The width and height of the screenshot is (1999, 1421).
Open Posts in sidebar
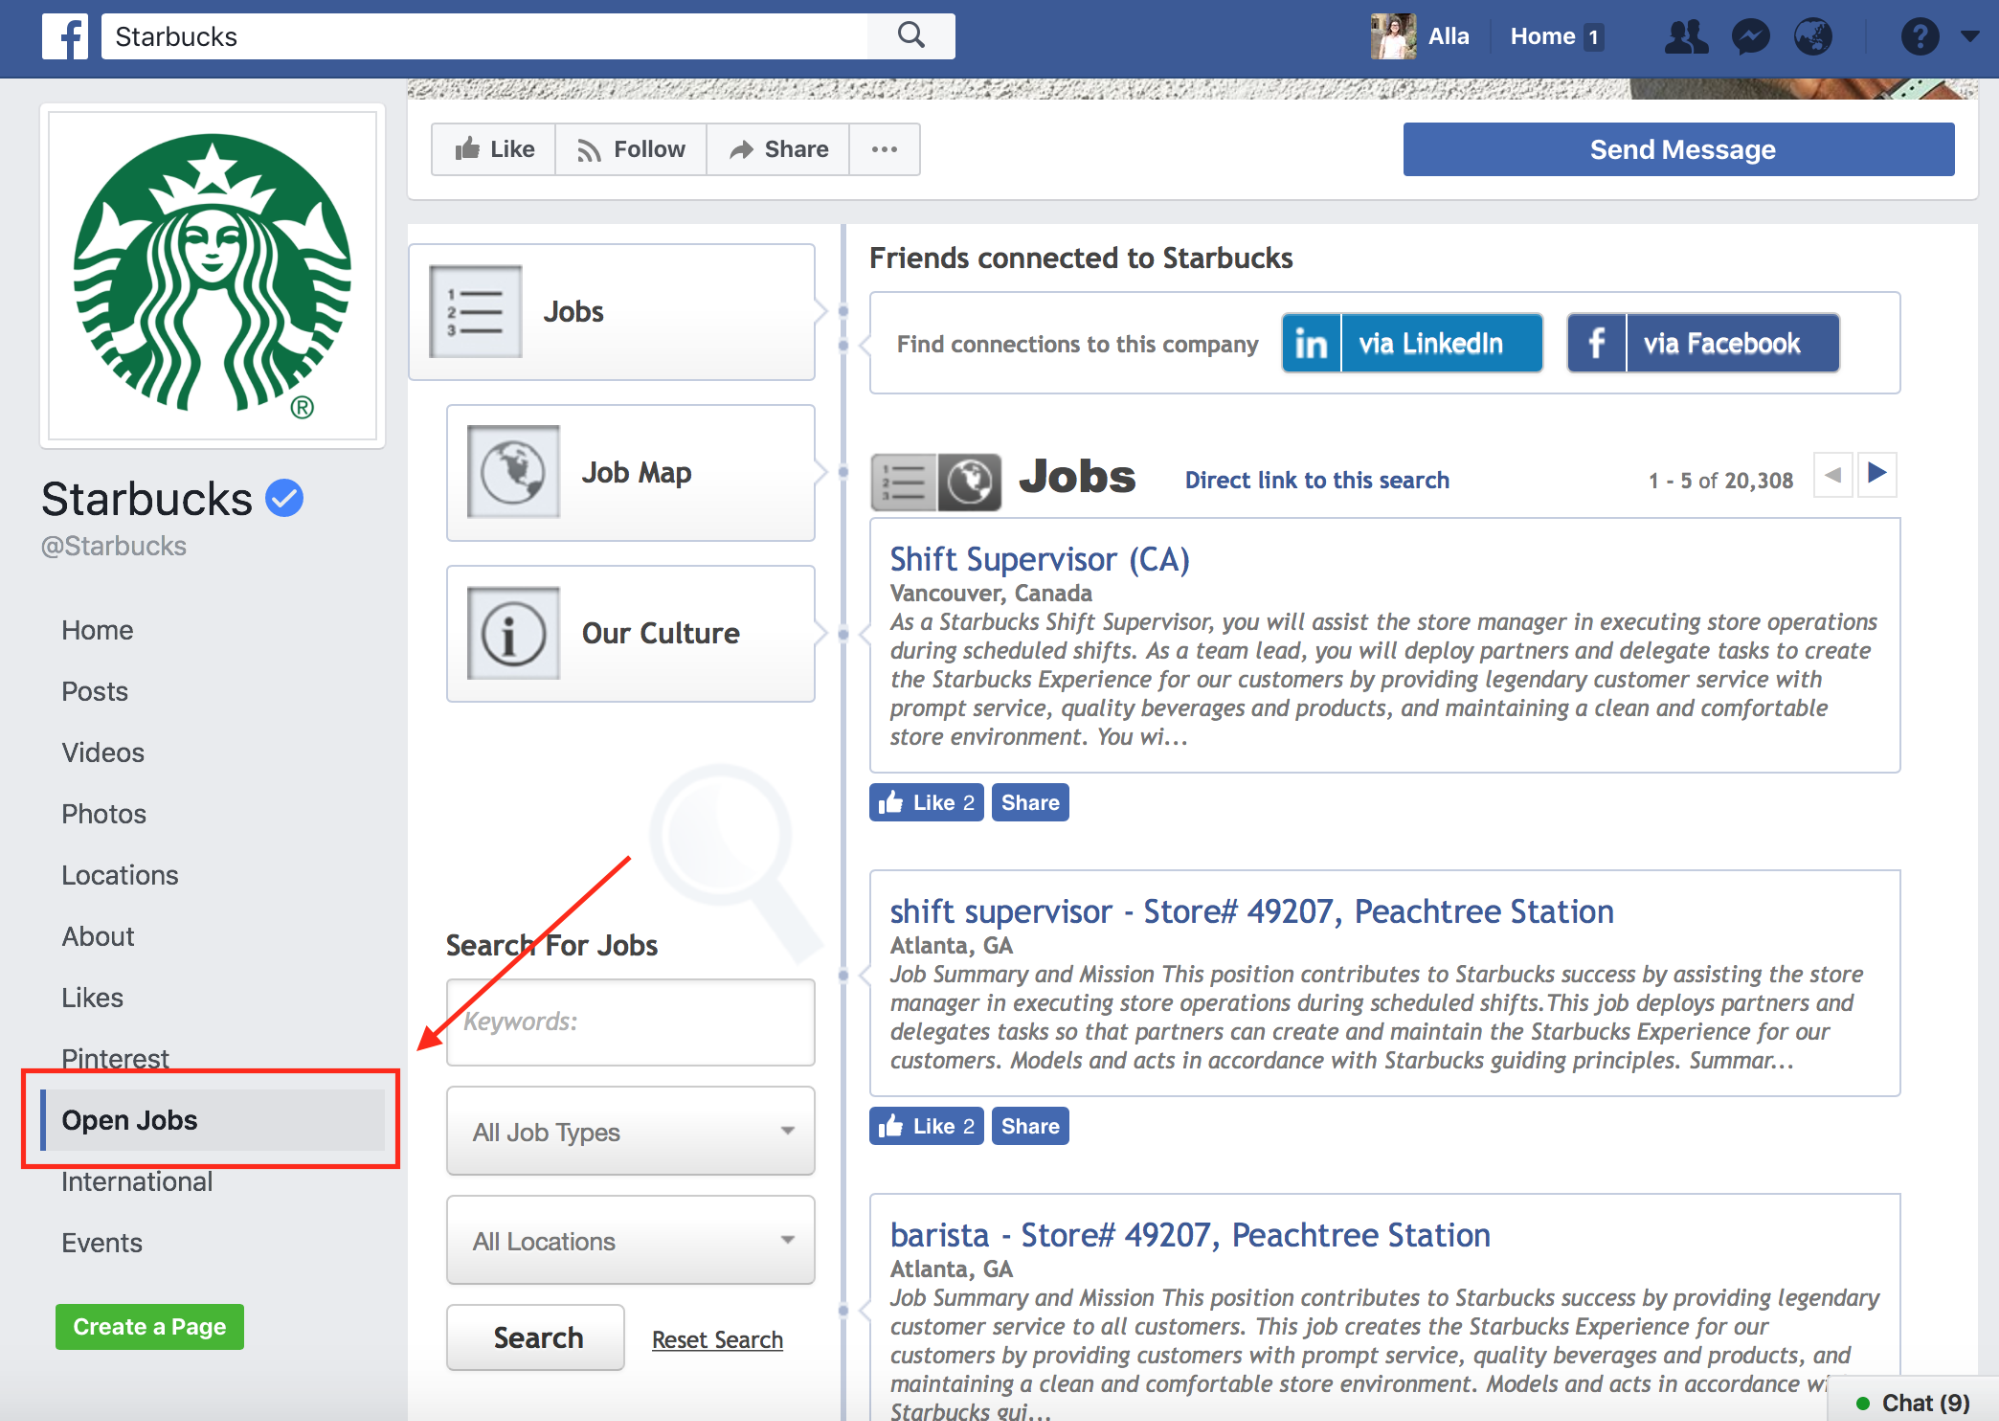click(95, 691)
